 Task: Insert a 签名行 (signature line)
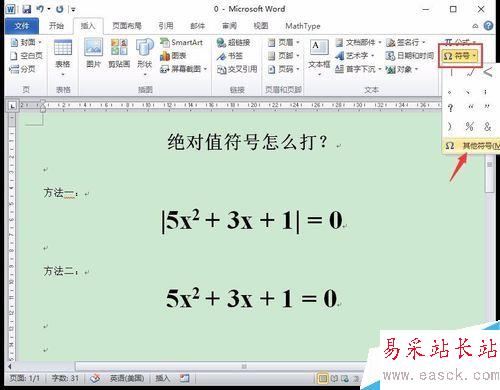pos(406,42)
